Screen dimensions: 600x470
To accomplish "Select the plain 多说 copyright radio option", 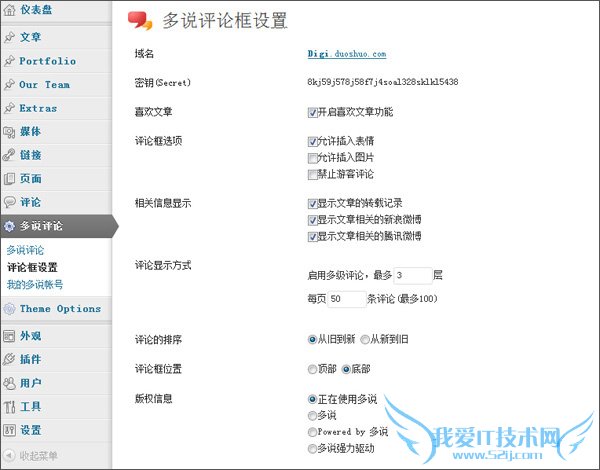I will tap(312, 416).
